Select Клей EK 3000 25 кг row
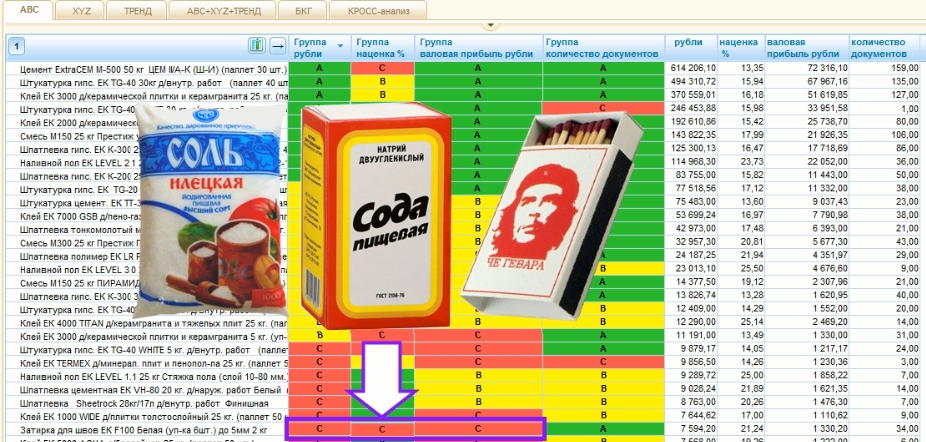 [x=462, y=95]
